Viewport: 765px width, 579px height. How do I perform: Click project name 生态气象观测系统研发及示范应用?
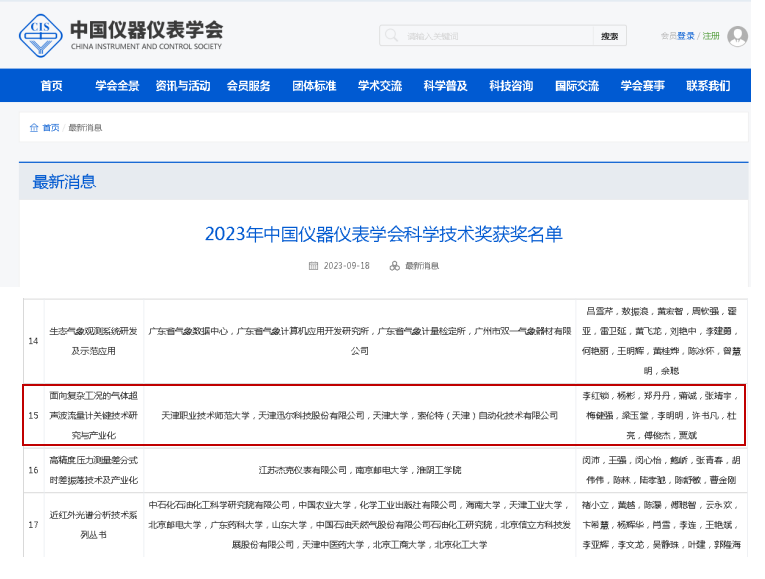click(x=93, y=341)
